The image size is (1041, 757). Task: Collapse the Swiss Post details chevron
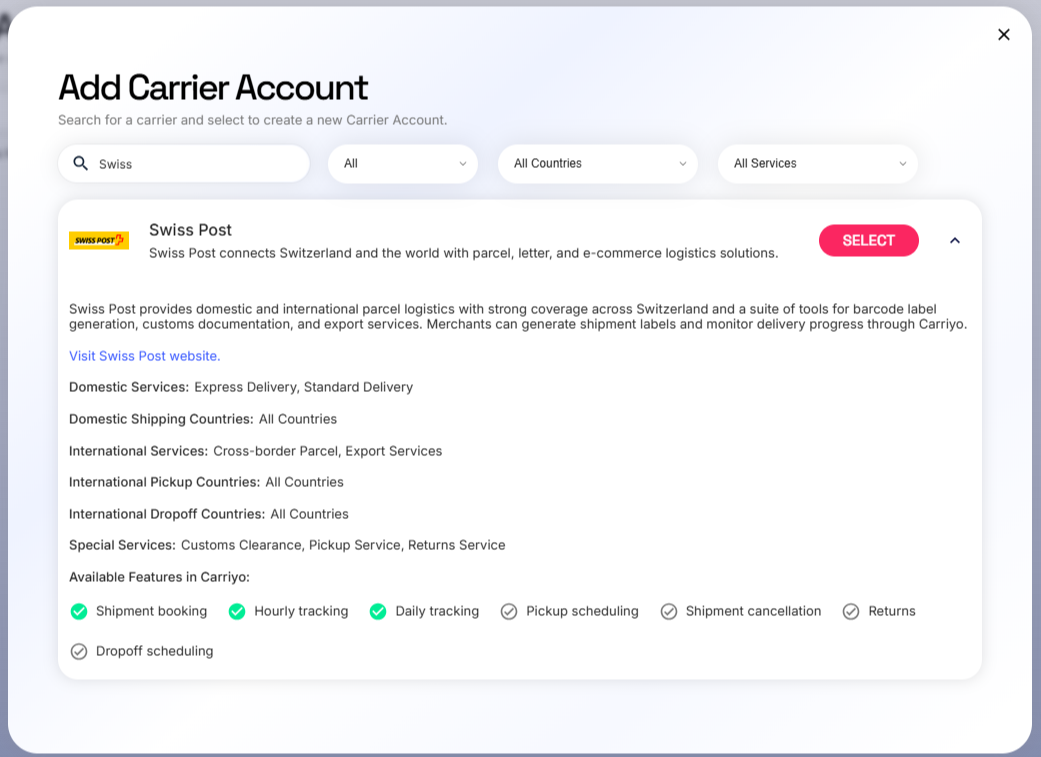tap(955, 240)
